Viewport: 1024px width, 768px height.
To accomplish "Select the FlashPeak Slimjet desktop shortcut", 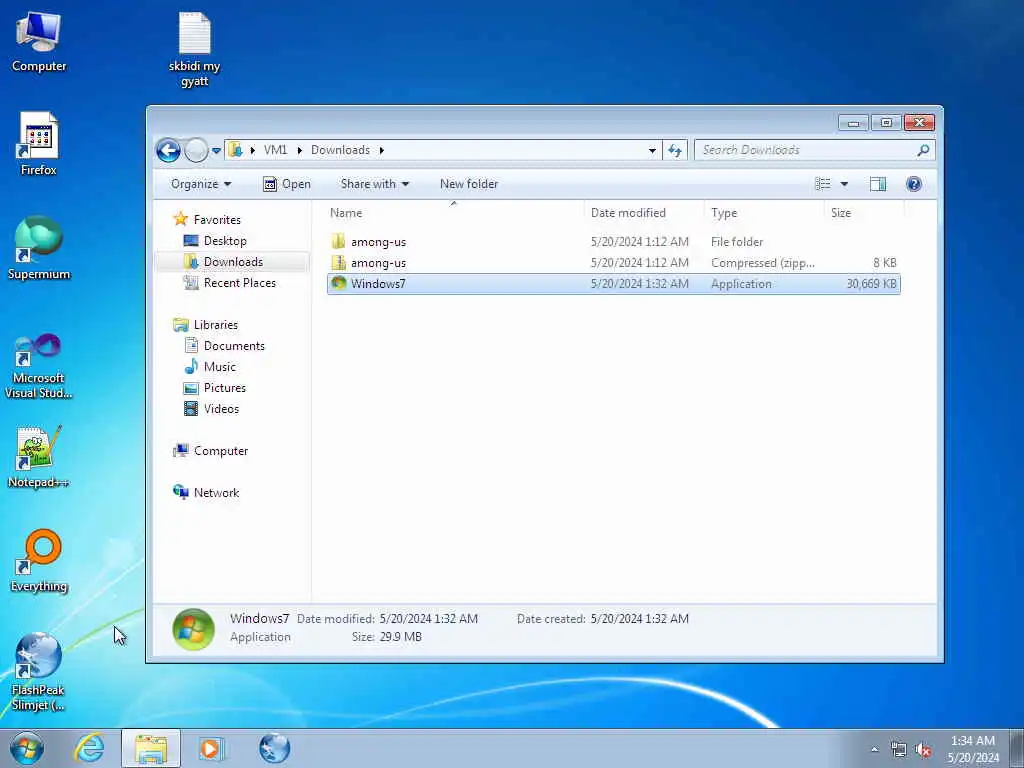I will tap(39, 672).
